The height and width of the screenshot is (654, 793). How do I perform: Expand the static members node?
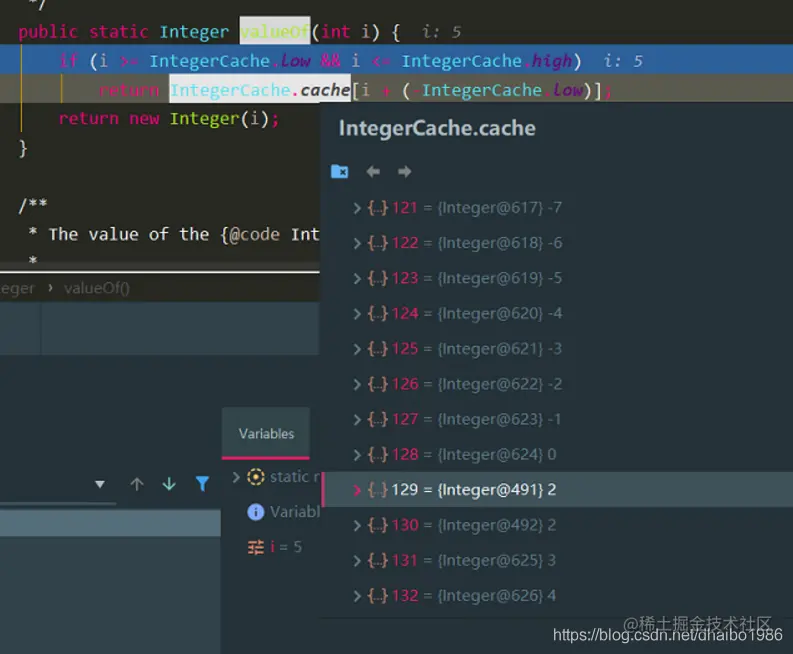(236, 477)
